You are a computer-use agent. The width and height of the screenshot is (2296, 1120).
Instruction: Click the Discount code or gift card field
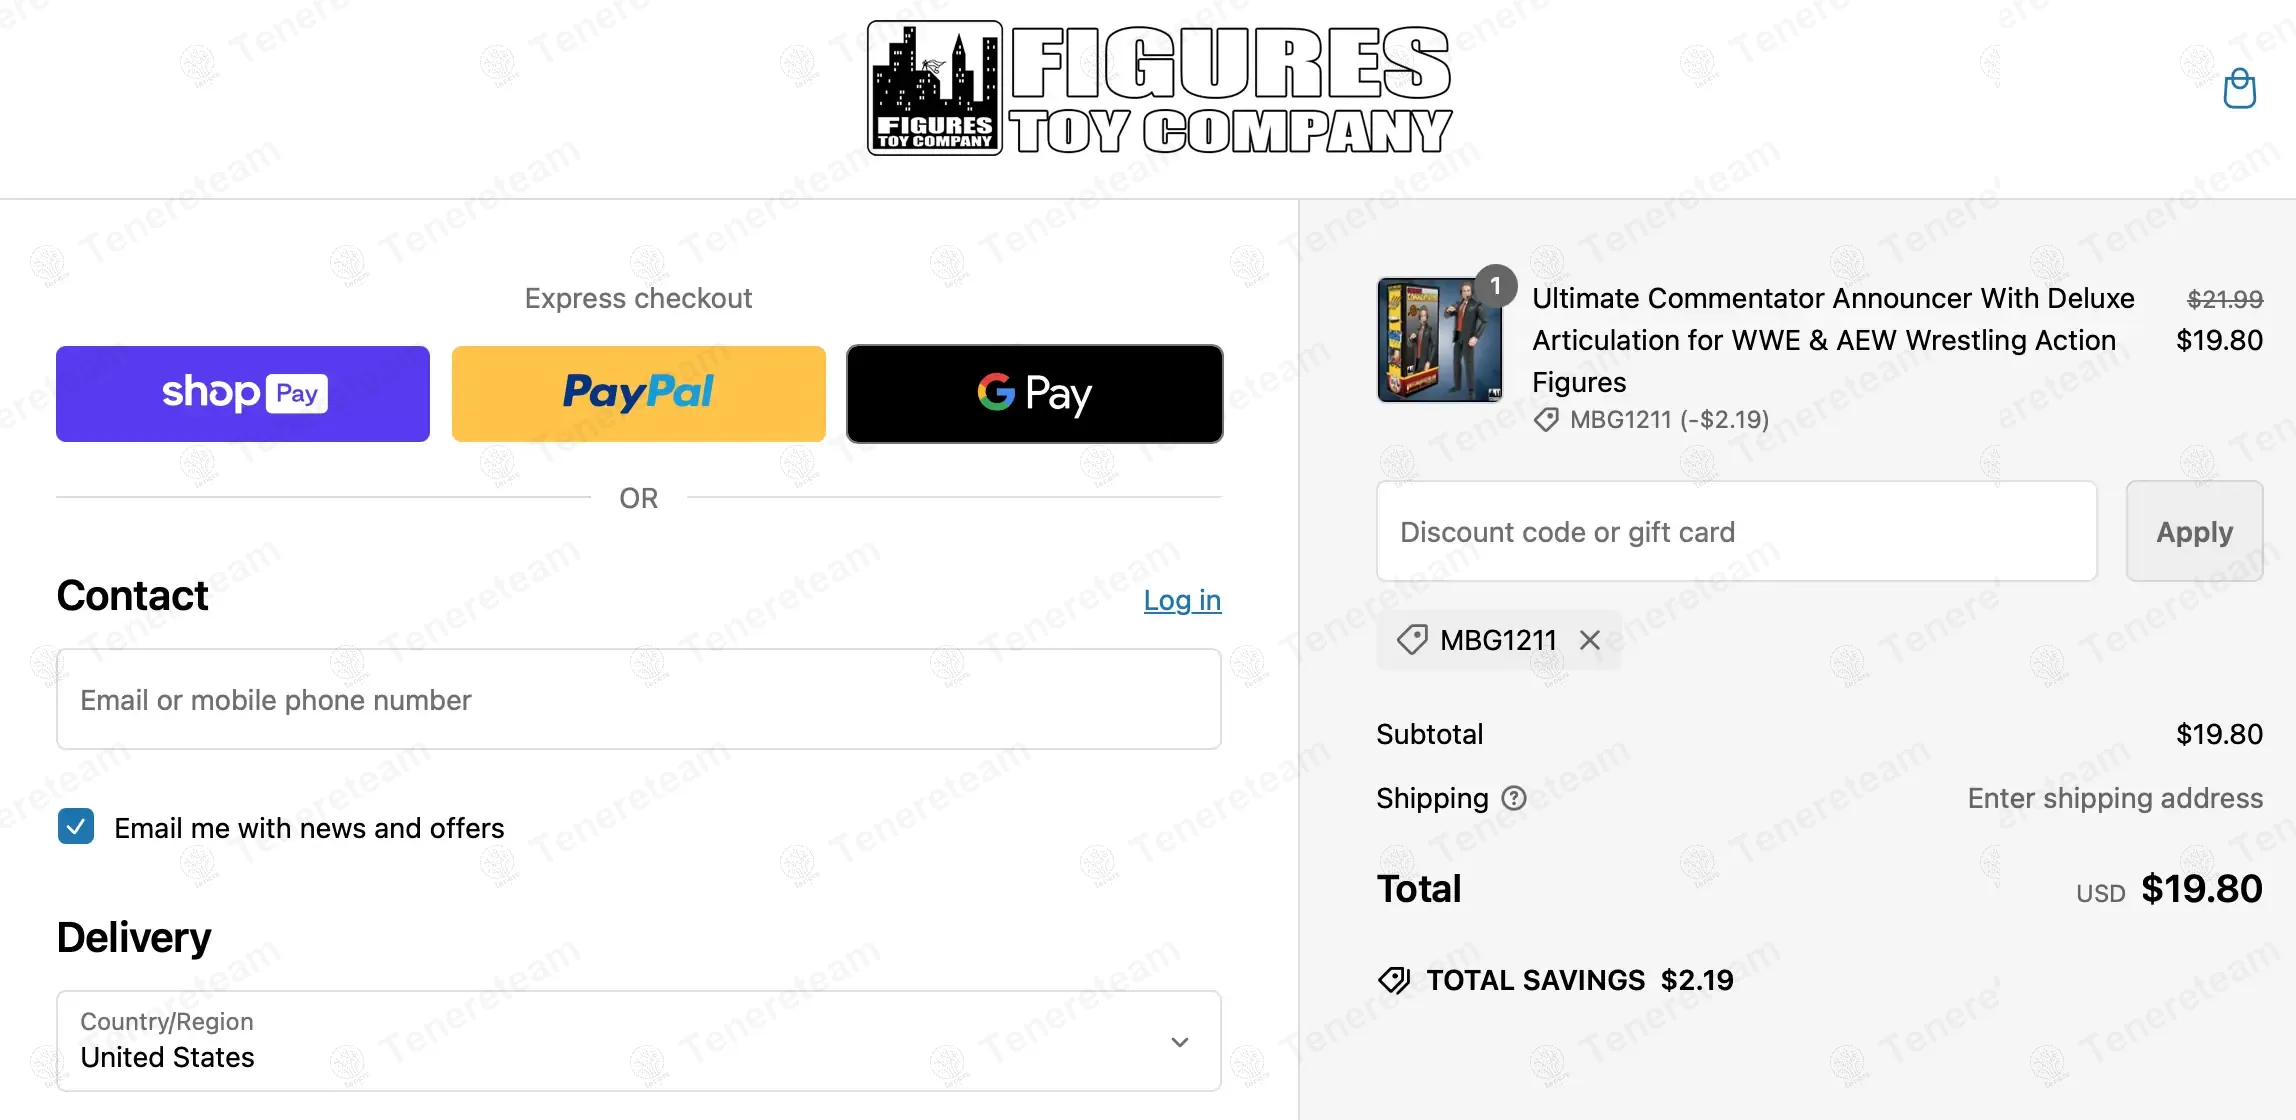pos(1736,531)
